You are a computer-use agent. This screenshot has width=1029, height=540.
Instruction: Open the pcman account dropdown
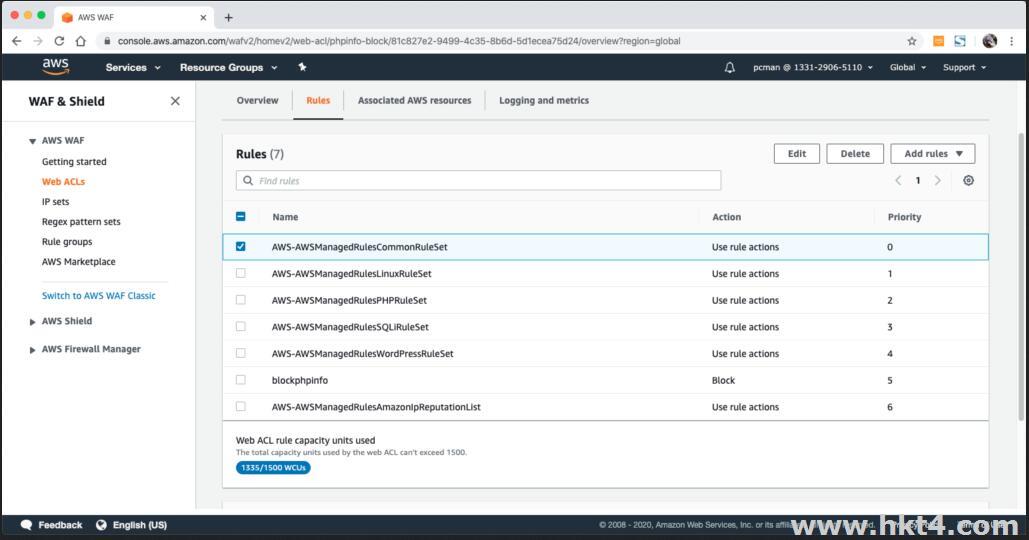(812, 68)
